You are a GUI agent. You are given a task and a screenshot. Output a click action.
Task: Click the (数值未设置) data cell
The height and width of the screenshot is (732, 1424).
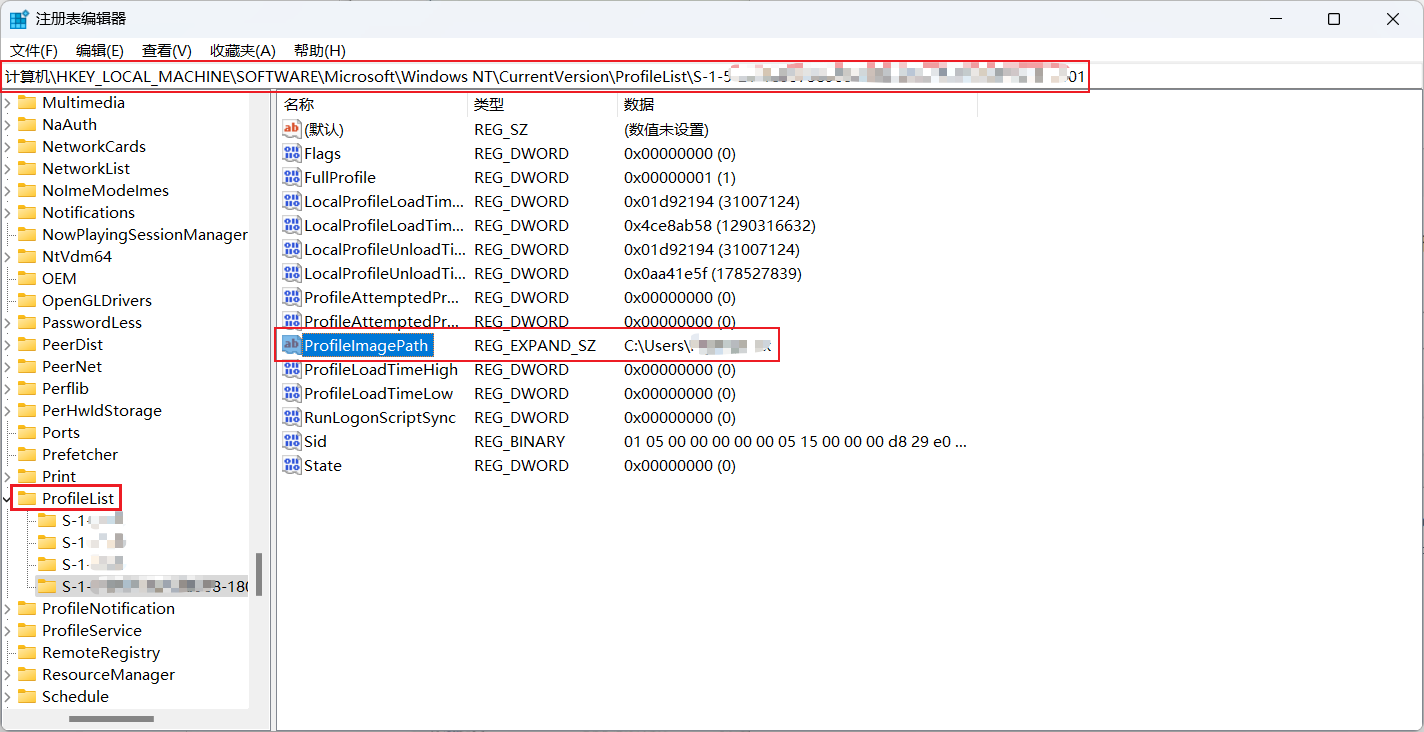[666, 129]
